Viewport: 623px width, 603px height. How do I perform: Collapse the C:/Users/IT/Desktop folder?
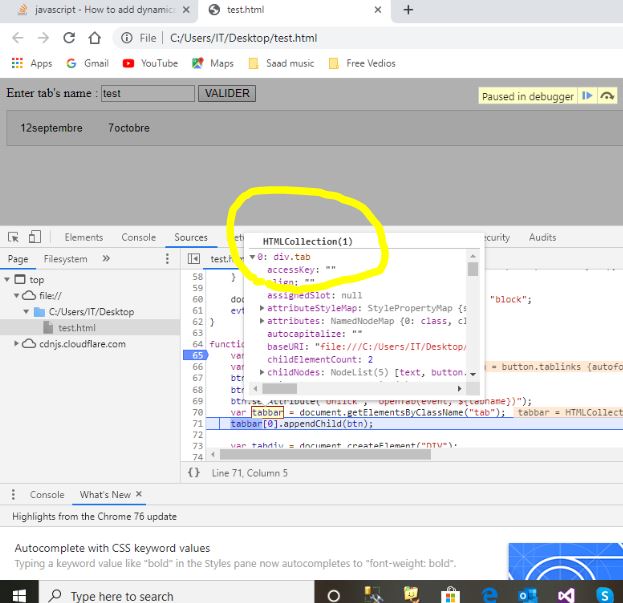(x=27, y=312)
